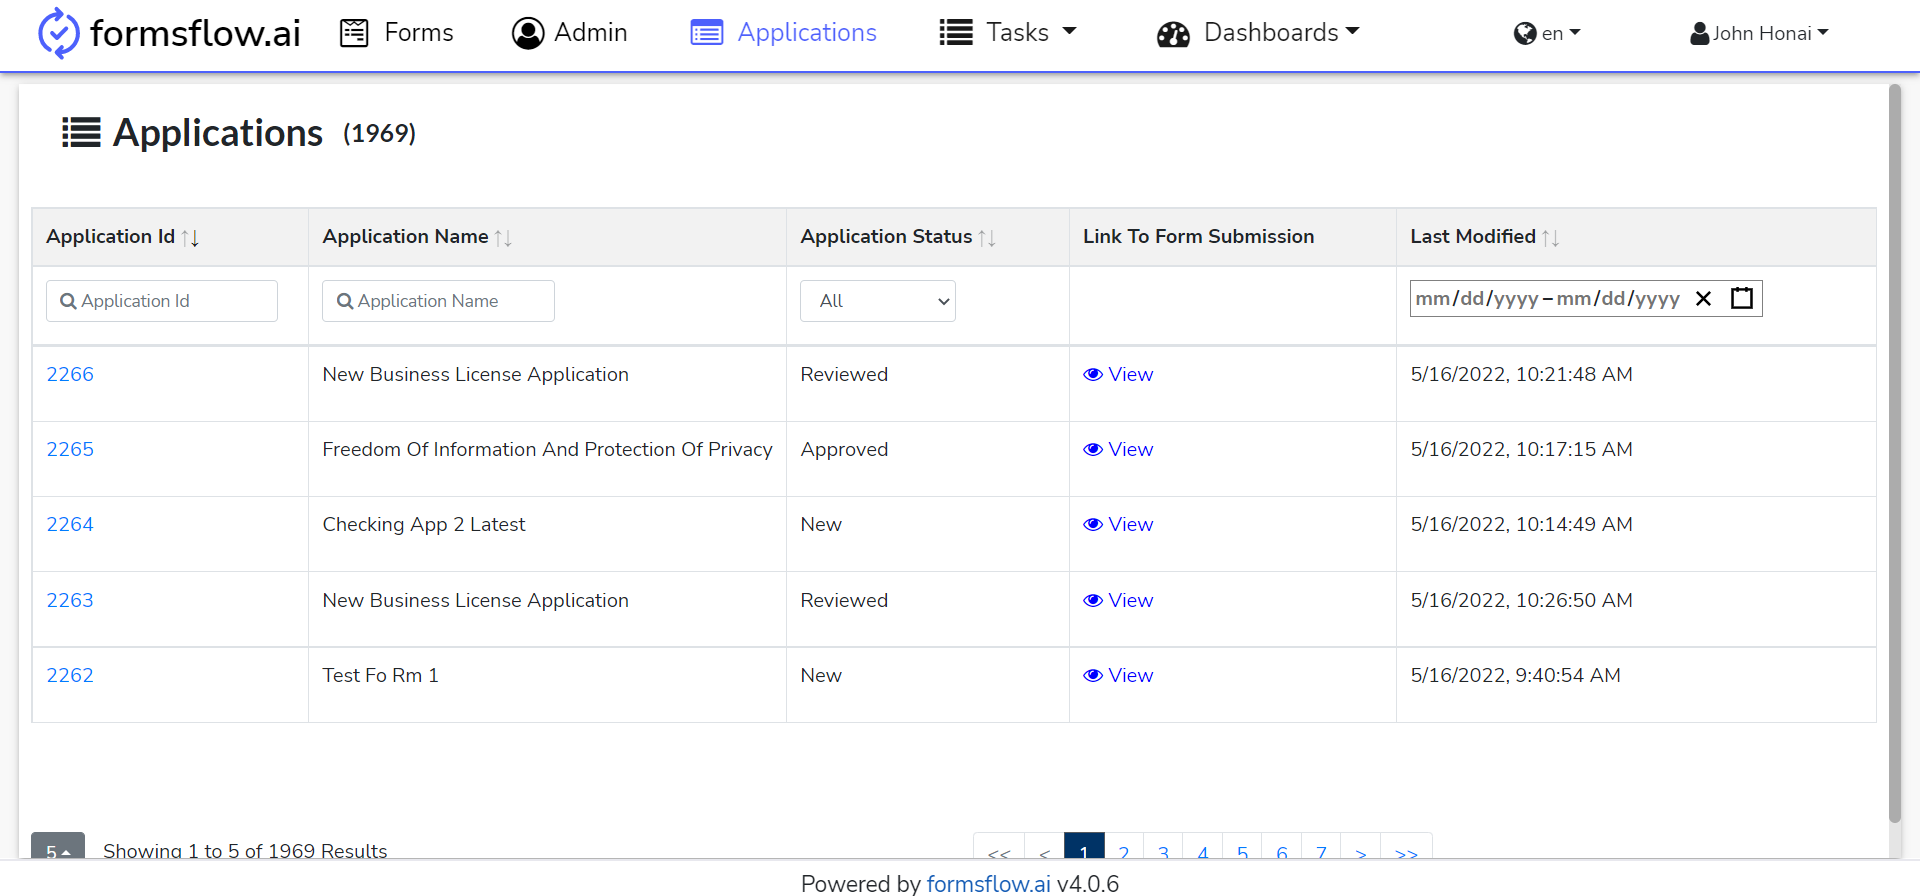Open application 2262 link

click(70, 675)
